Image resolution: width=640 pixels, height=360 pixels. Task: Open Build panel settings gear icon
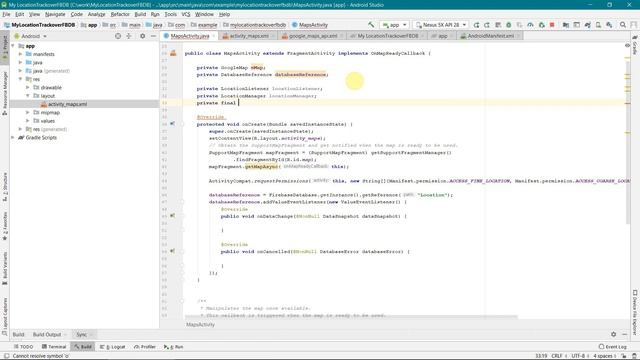tap(613, 334)
